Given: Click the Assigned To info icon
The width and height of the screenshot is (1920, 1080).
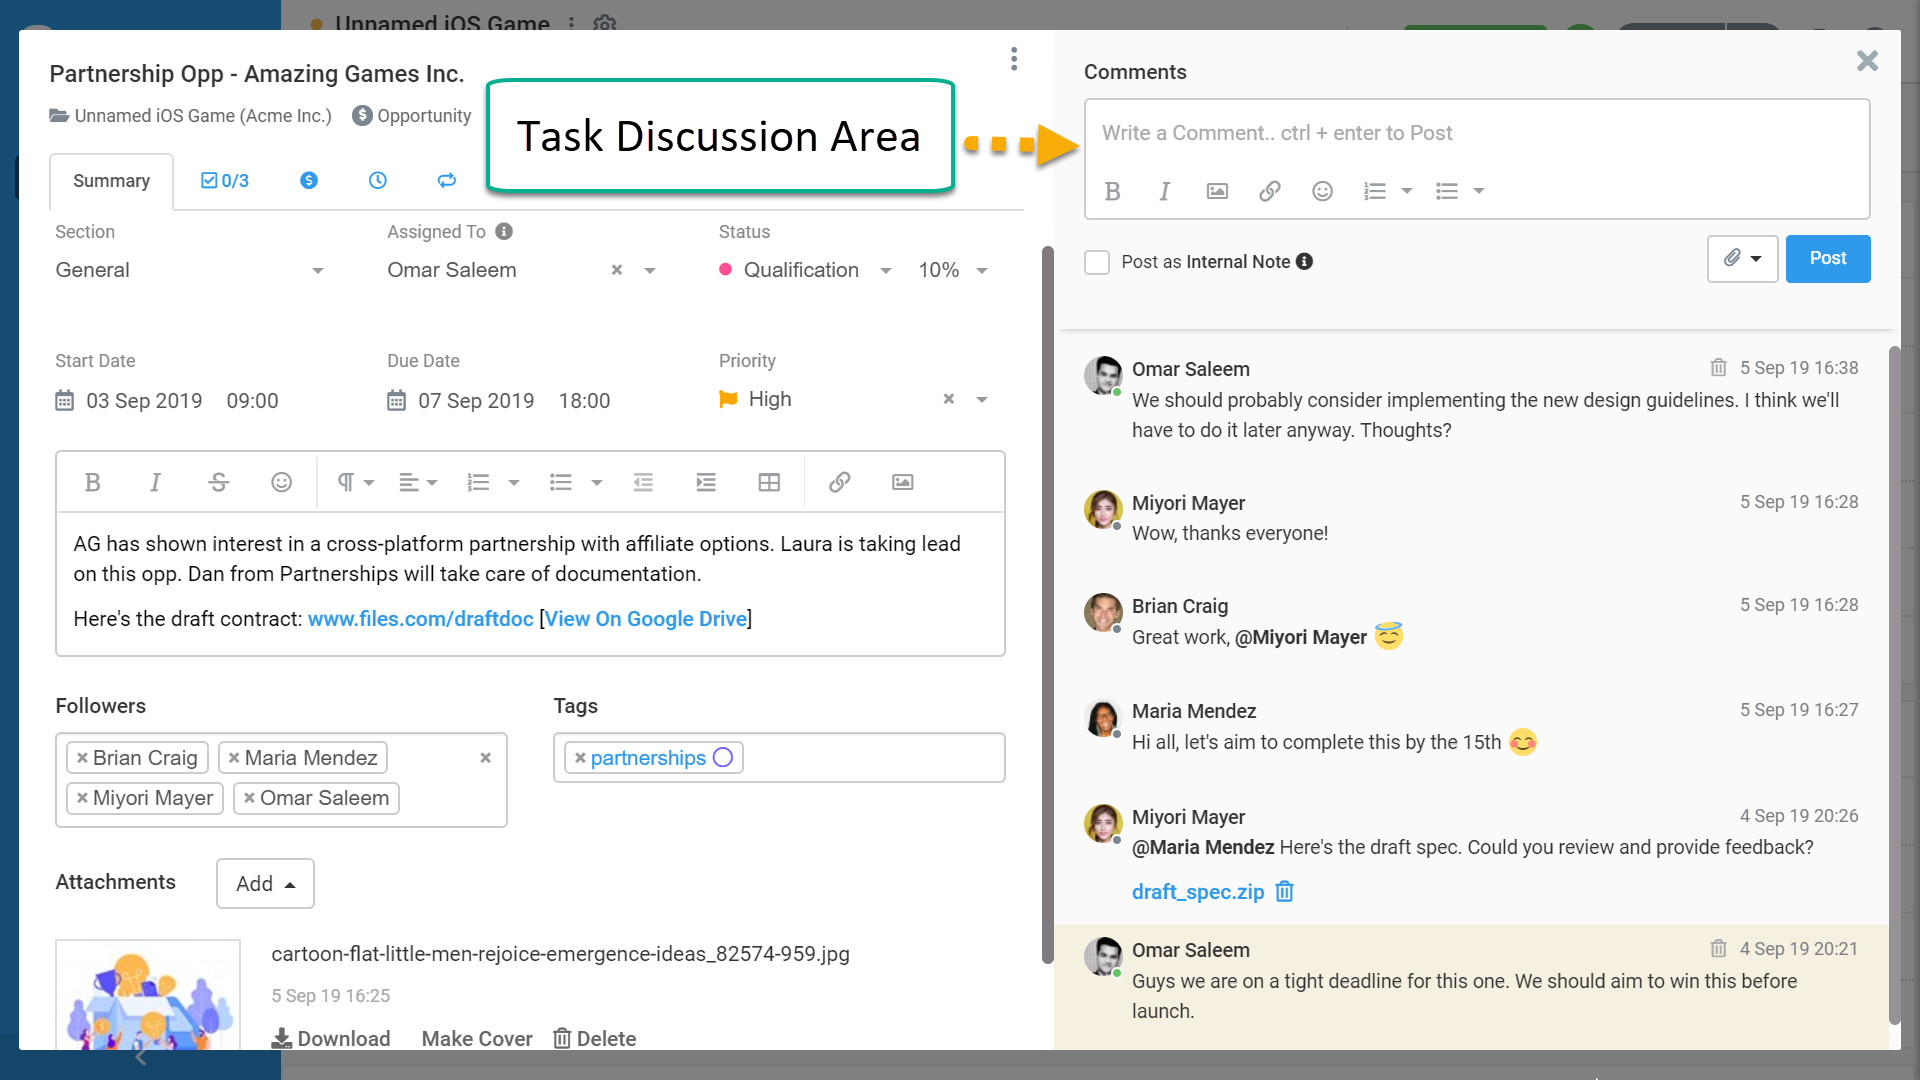Looking at the screenshot, I should point(504,231).
